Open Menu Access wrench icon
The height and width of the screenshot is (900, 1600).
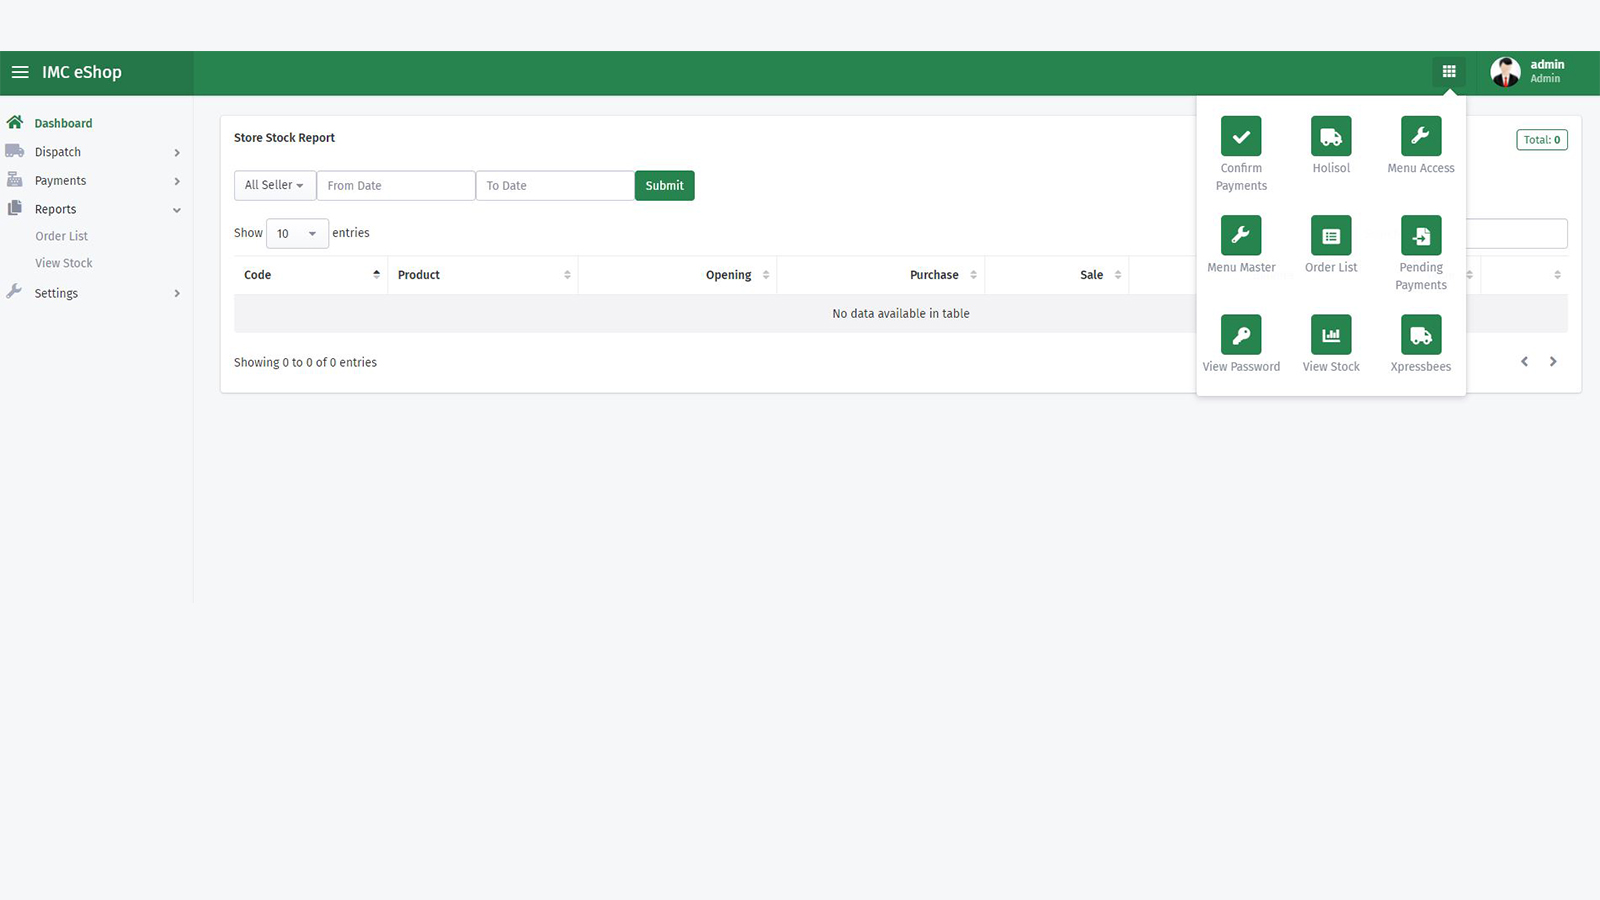pos(1420,137)
